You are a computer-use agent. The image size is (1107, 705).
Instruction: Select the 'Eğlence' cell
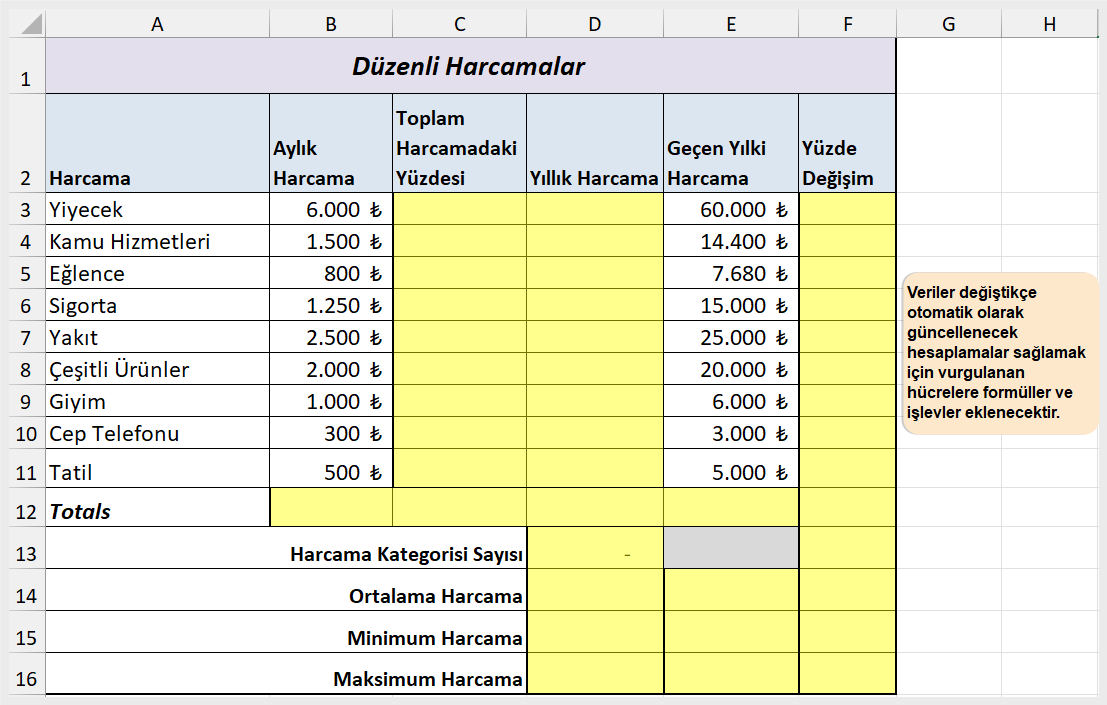157,273
